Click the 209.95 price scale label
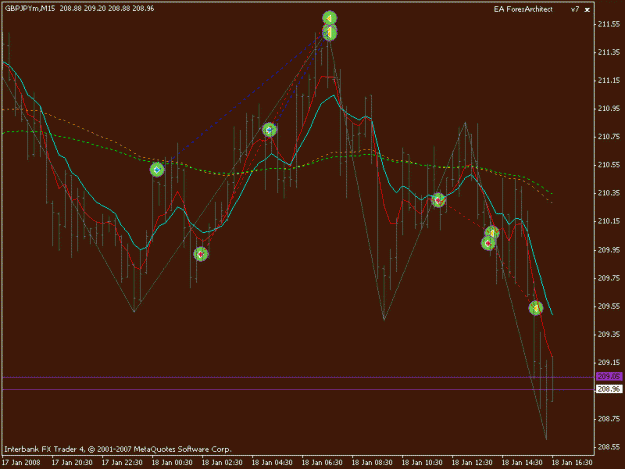 (609, 249)
